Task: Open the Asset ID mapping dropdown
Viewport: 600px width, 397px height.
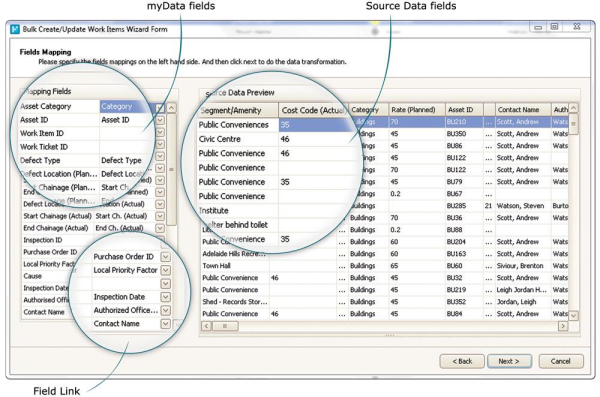Action: [x=160, y=120]
